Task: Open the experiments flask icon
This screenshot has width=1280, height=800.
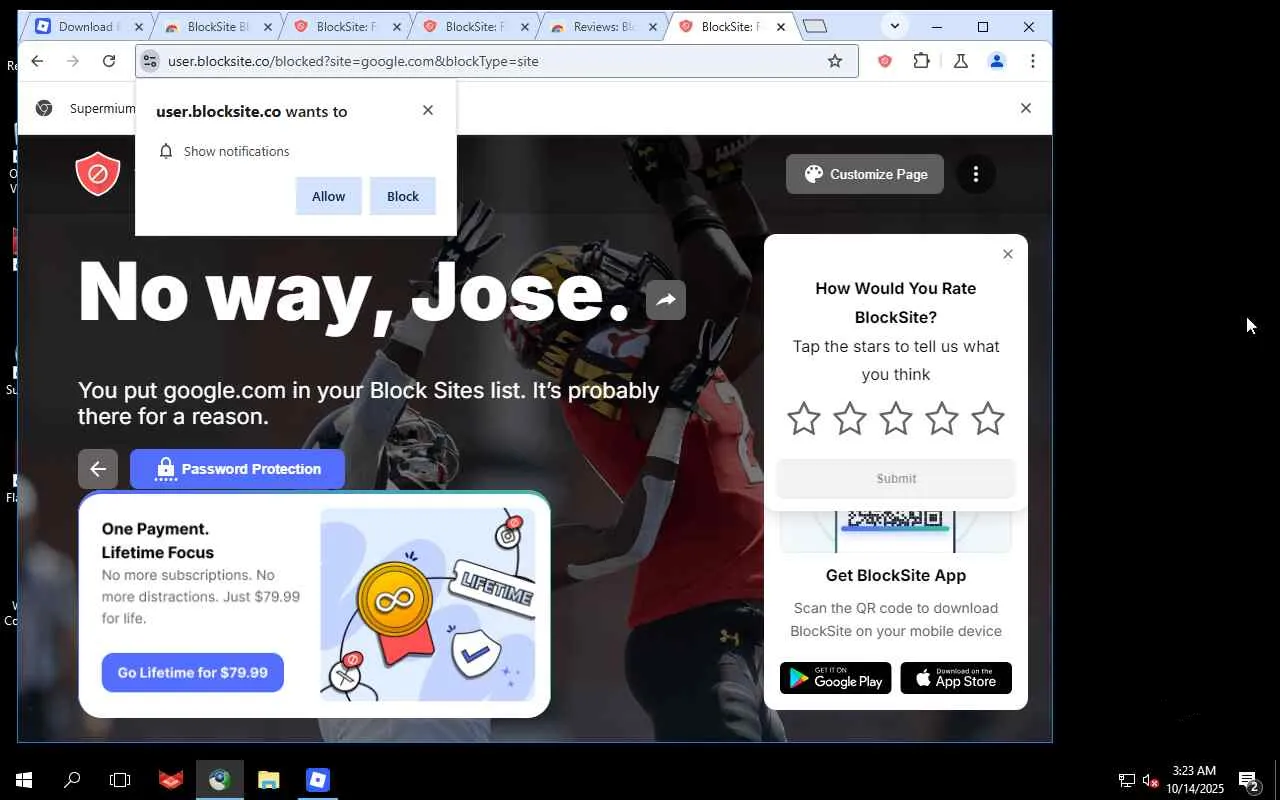Action: 960,61
